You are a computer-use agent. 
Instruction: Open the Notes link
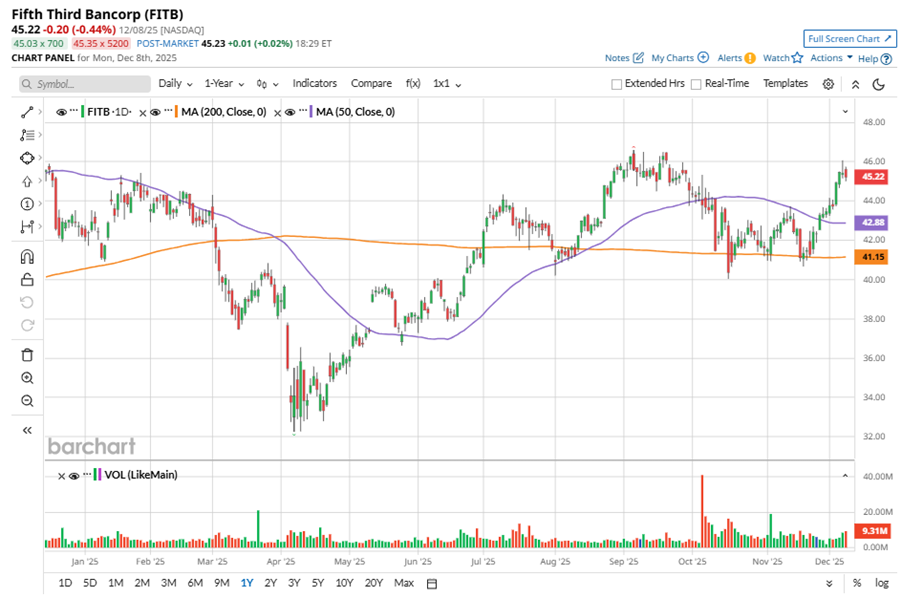pyautogui.click(x=624, y=58)
